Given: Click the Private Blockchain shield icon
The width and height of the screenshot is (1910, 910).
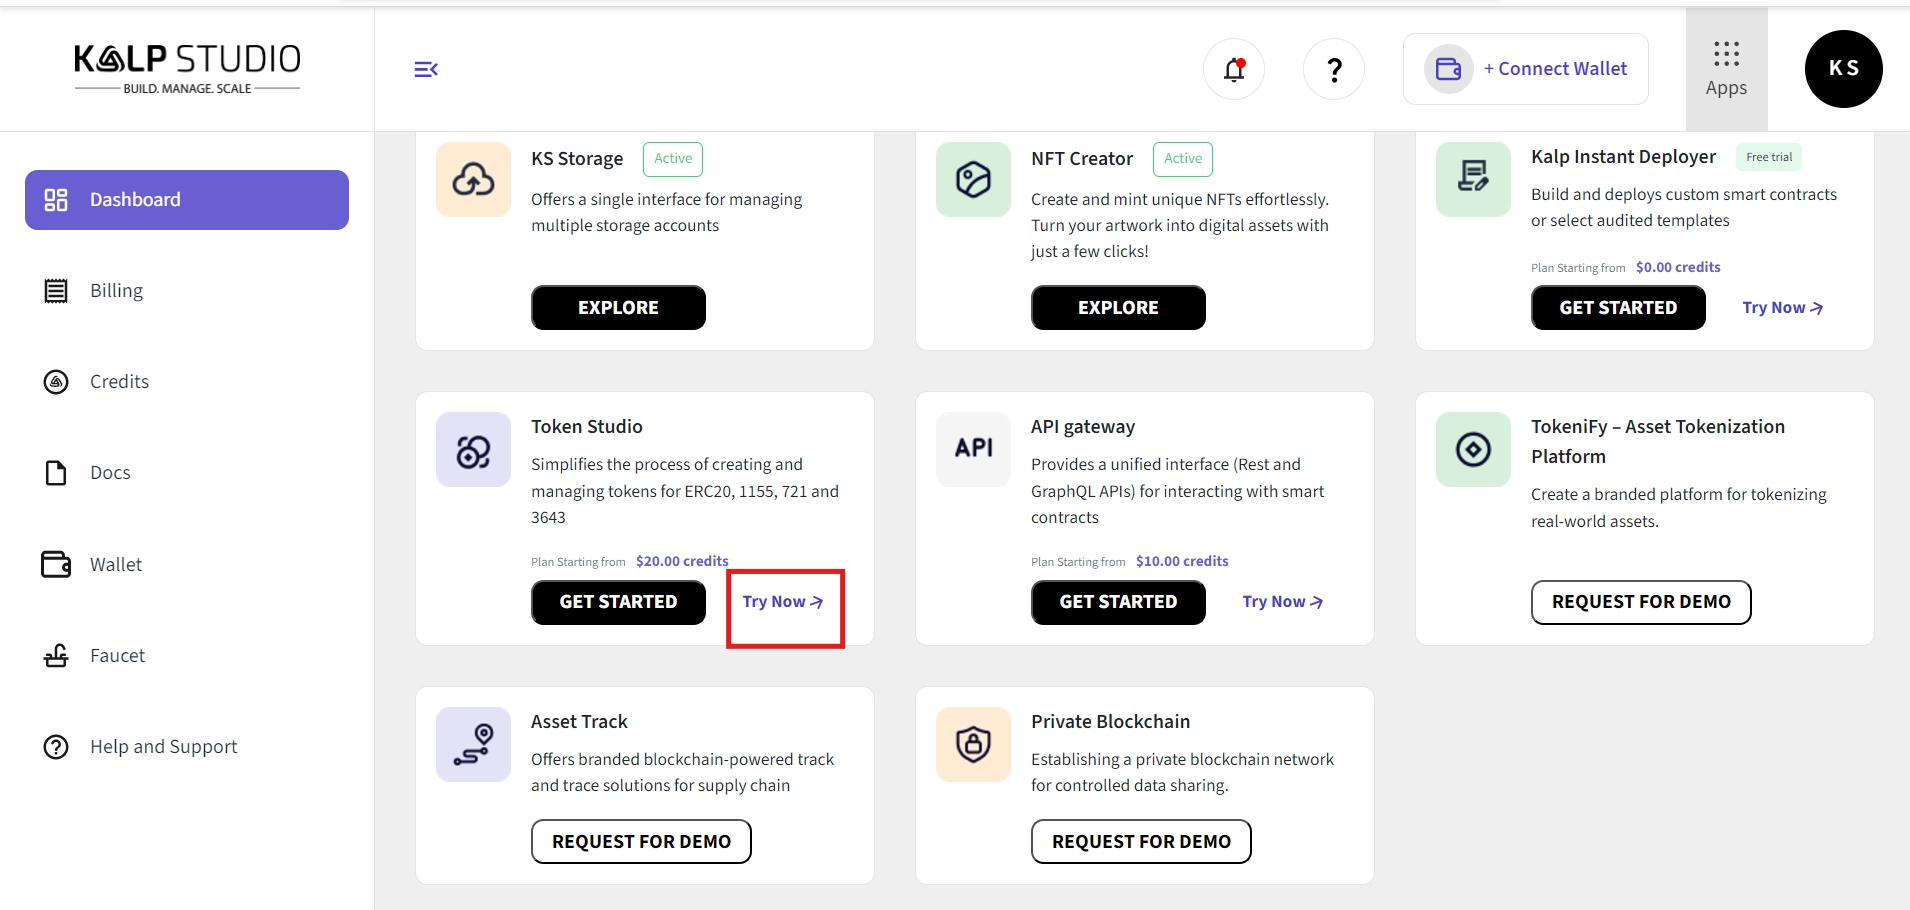Looking at the screenshot, I should tap(973, 745).
